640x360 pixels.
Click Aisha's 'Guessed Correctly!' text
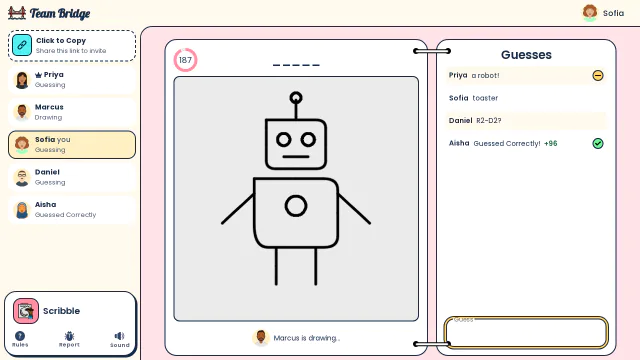(x=507, y=144)
